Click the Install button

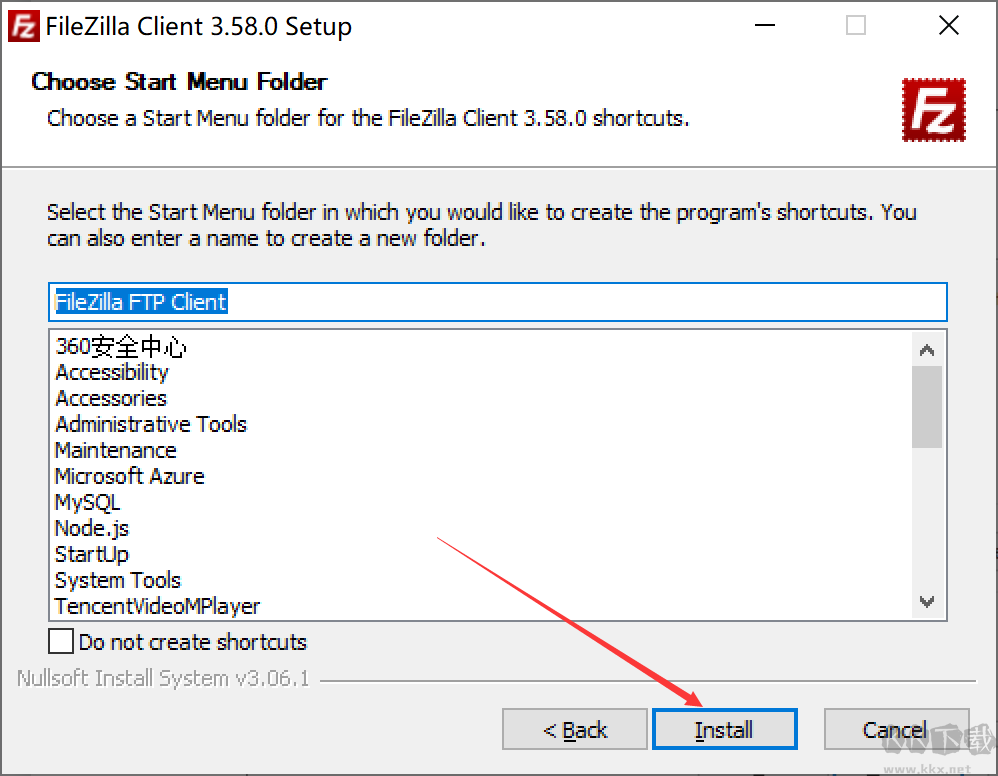pyautogui.click(x=724, y=729)
